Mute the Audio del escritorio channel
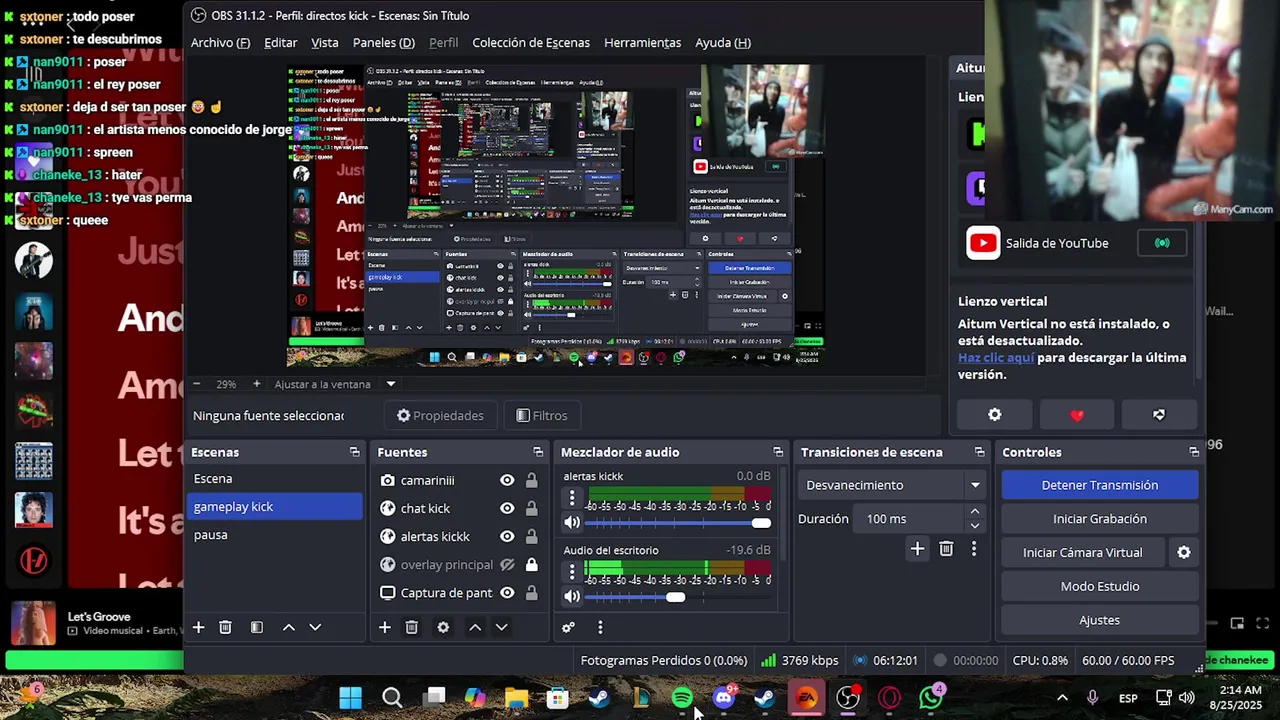The image size is (1280, 720). point(572,596)
